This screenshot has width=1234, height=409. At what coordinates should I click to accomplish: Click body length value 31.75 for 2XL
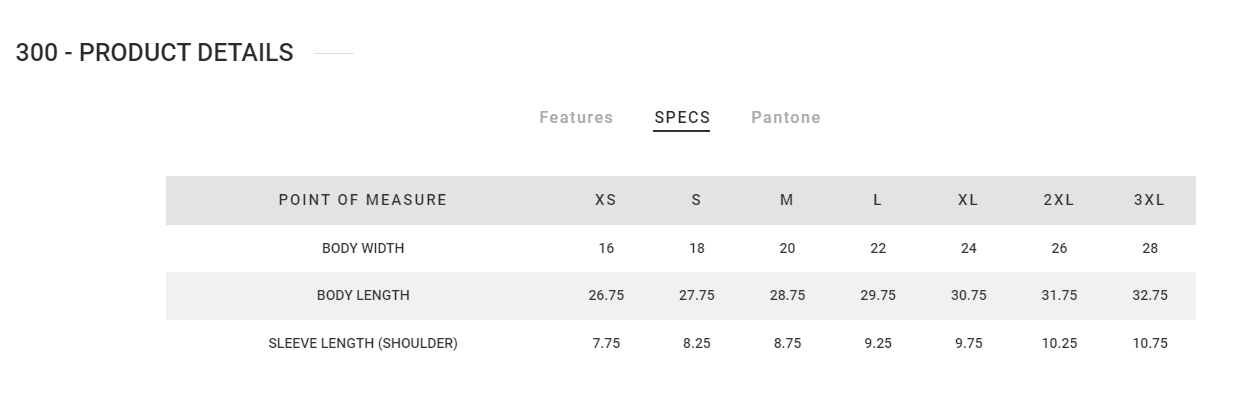coord(1058,296)
